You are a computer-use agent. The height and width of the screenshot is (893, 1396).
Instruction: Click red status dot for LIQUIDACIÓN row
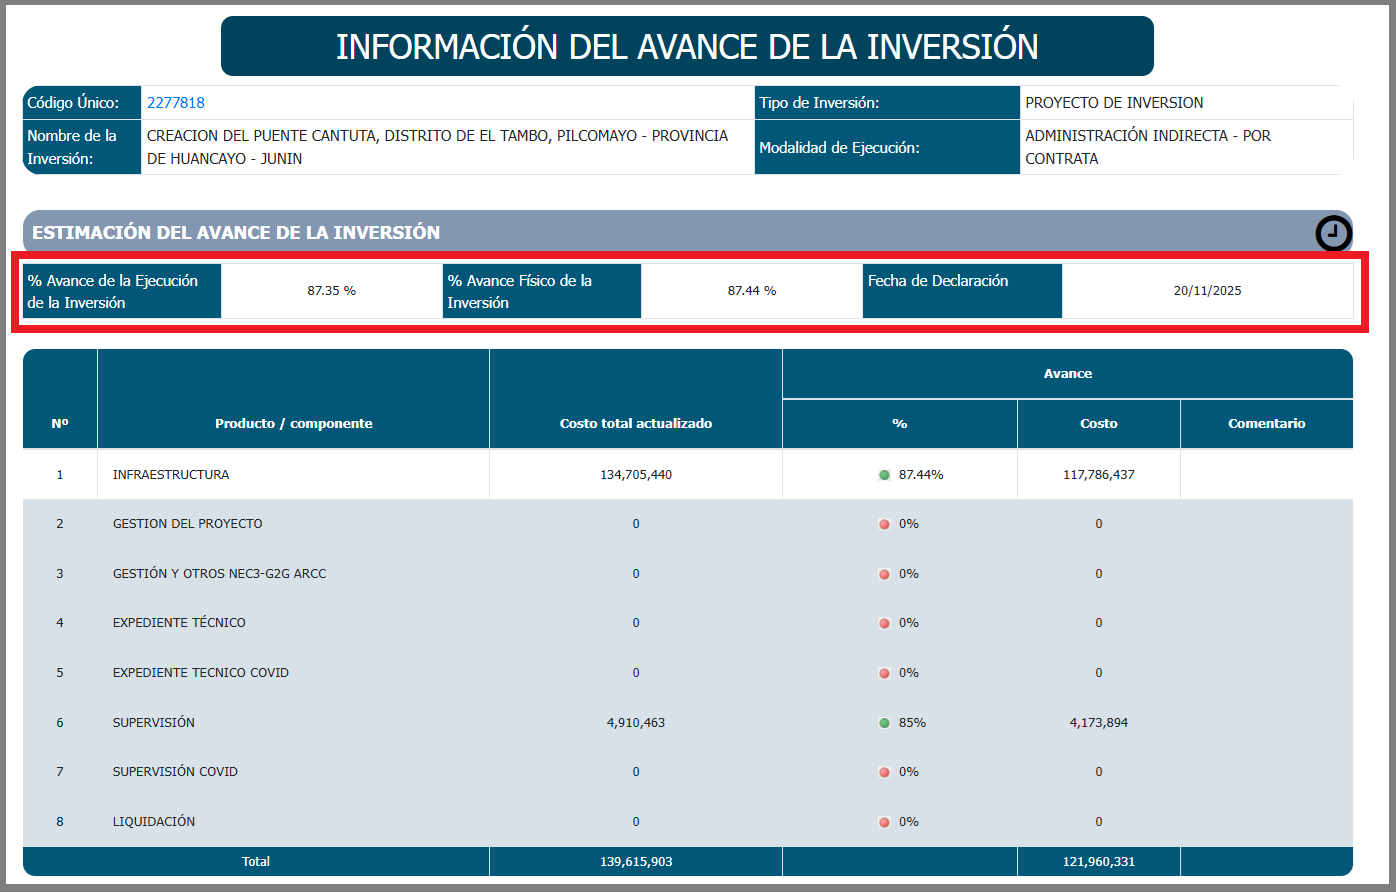[884, 822]
